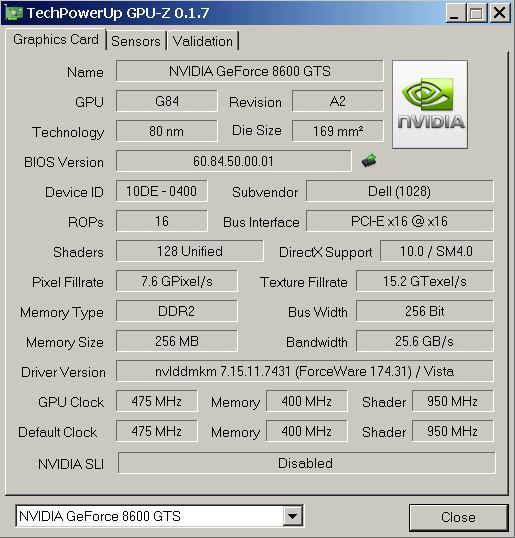Click the BIOS Version field 60.84.50.00.01
The height and width of the screenshot is (538, 515).
(x=234, y=161)
